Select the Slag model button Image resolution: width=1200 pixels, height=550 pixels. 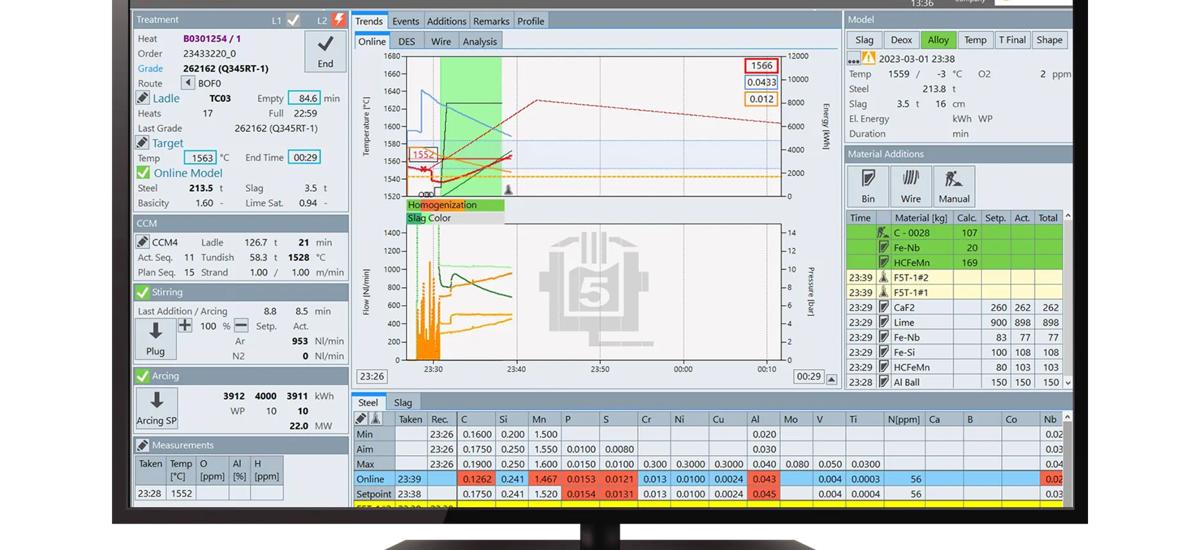pyautogui.click(x=864, y=40)
